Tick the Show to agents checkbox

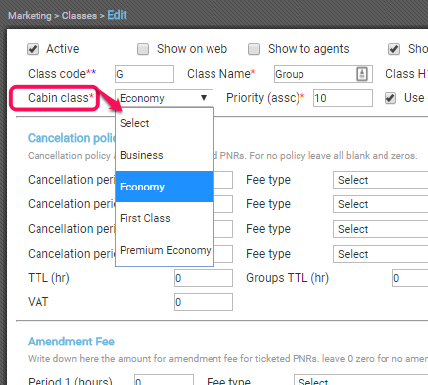(x=254, y=49)
